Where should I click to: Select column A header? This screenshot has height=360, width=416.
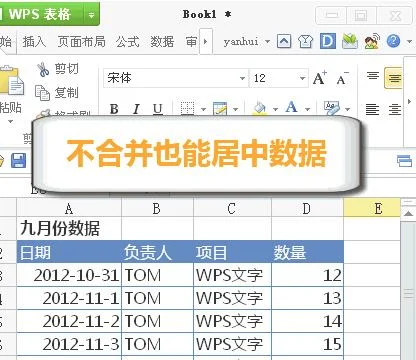pos(69,208)
